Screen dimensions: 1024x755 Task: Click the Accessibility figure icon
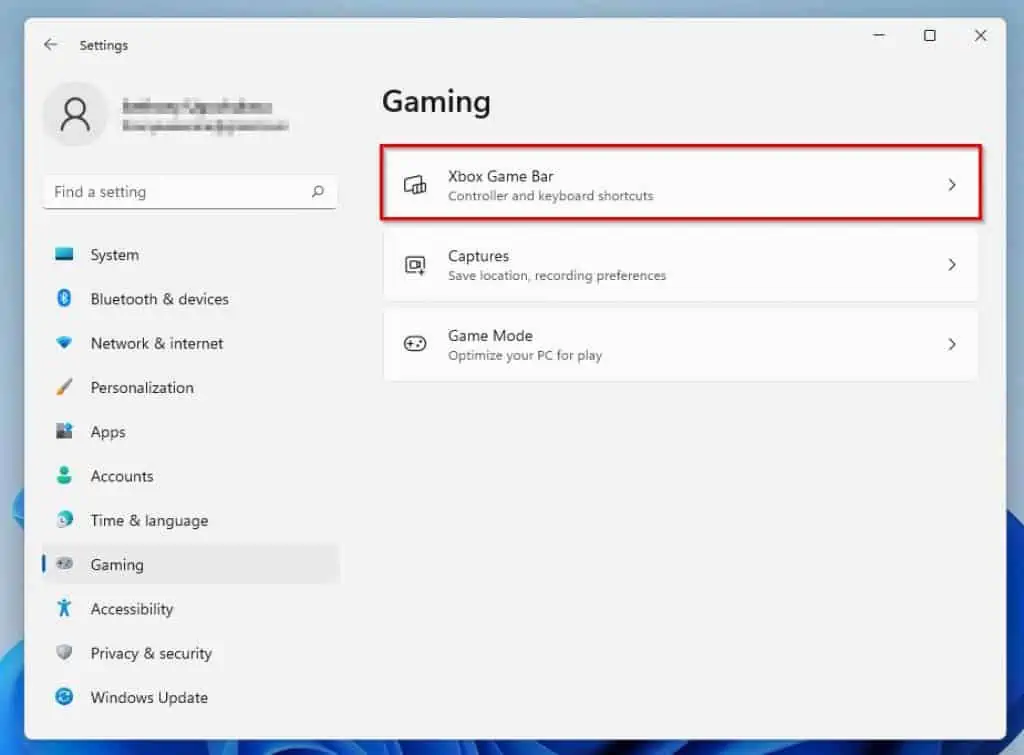[x=65, y=608]
